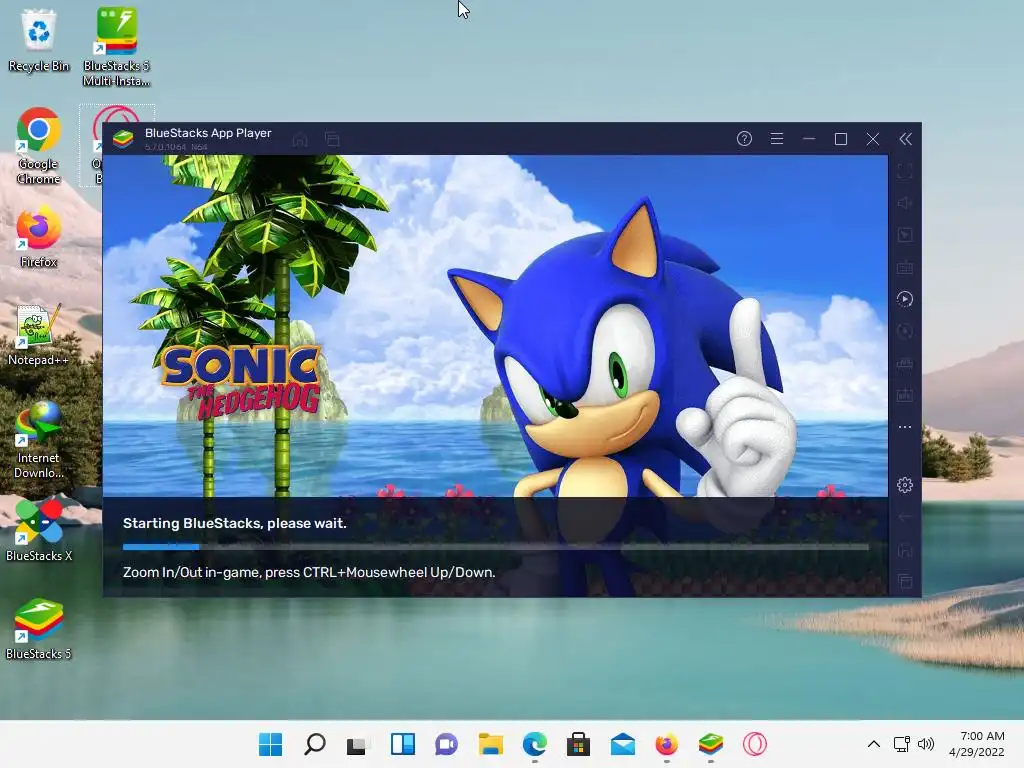The width and height of the screenshot is (1024, 768).
Task: Click the volume speaker icon in BlueStacks sidebar
Action: click(x=904, y=203)
